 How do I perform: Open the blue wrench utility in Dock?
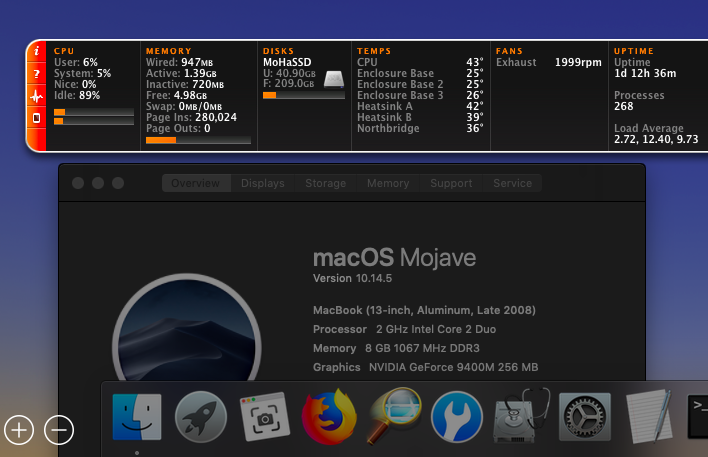tap(456, 417)
